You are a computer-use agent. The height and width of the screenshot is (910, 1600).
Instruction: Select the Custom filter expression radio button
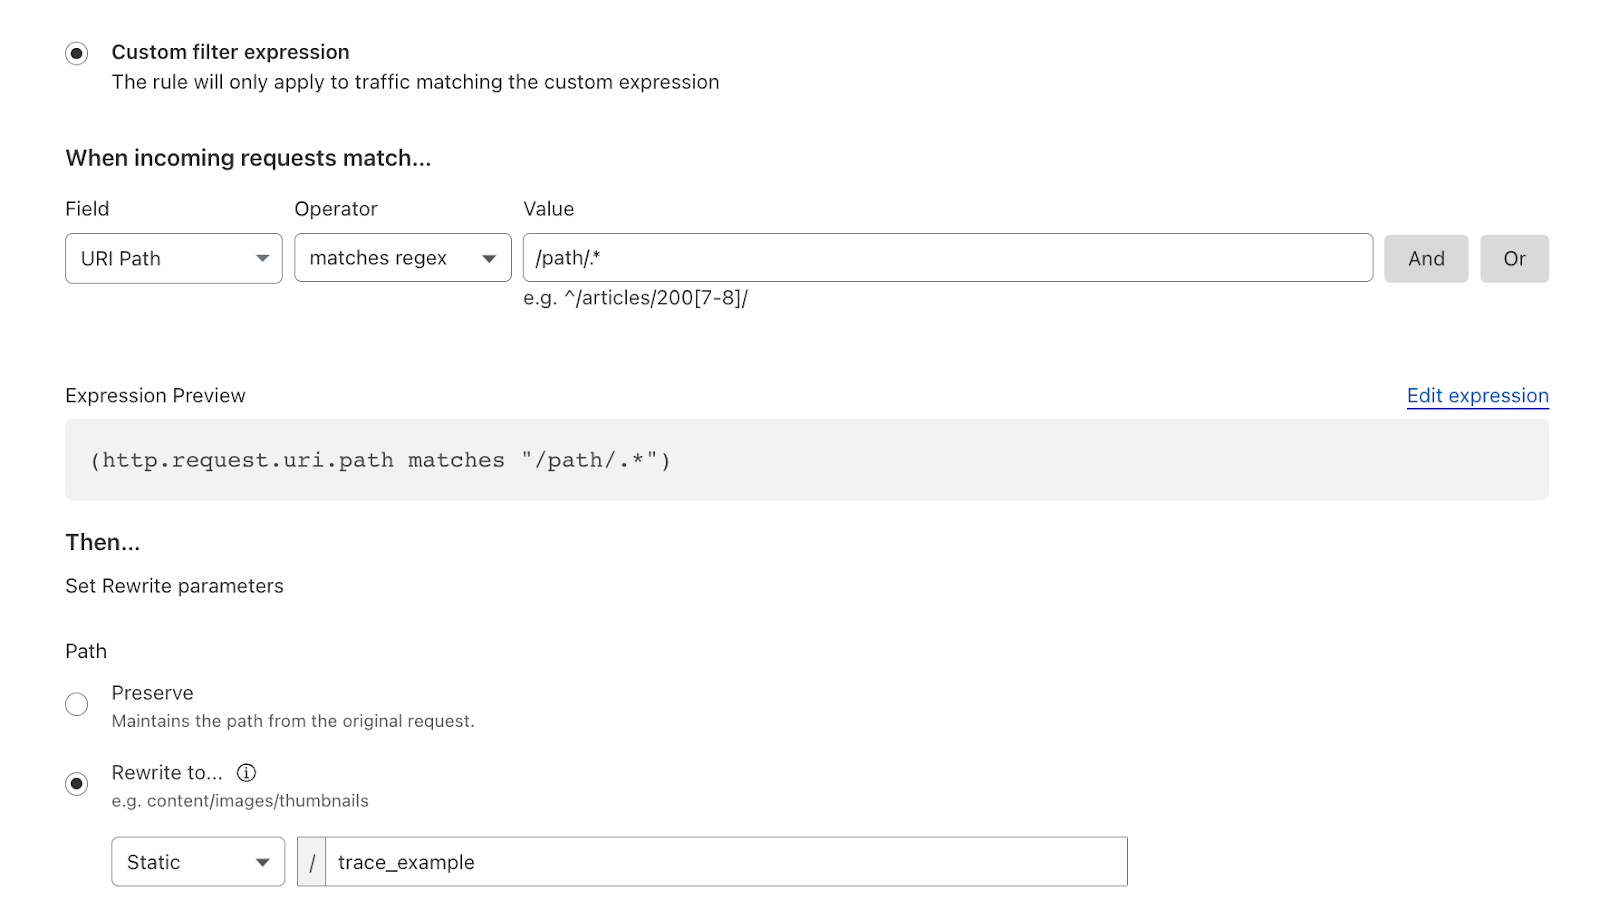tap(77, 53)
